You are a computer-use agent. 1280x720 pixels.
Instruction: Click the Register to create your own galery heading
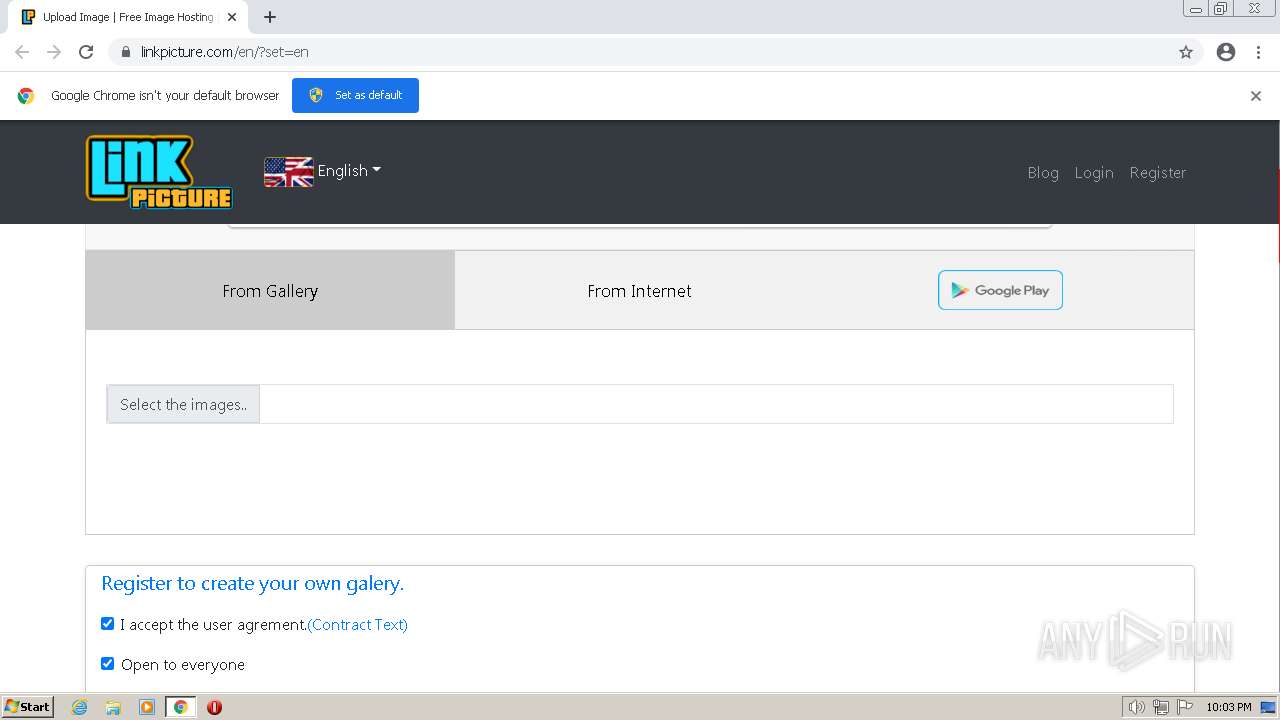(252, 583)
